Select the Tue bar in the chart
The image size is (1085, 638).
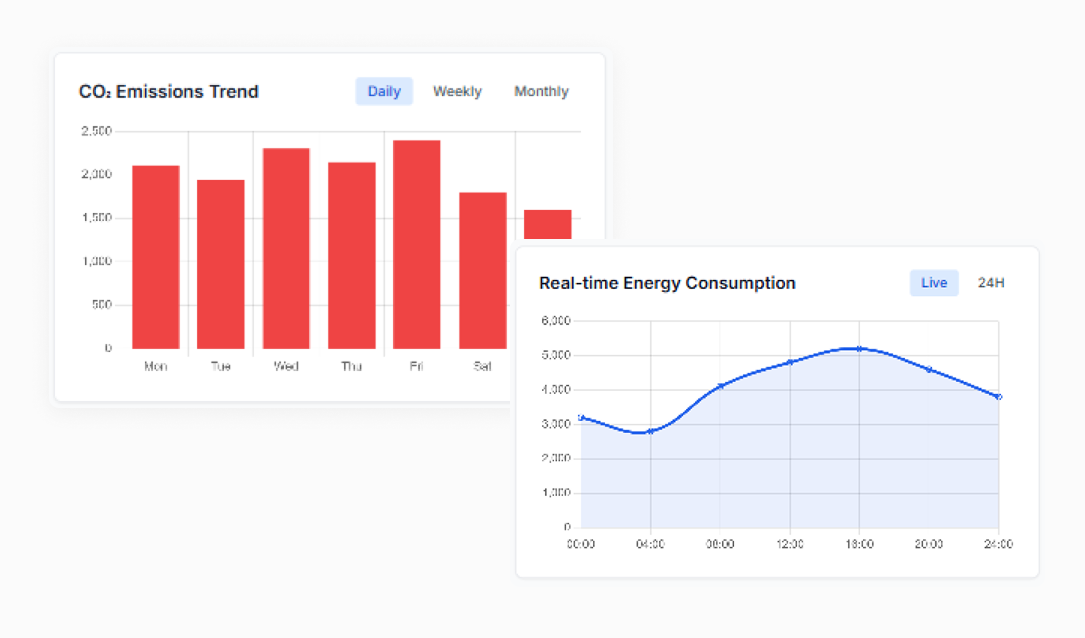[221, 264]
